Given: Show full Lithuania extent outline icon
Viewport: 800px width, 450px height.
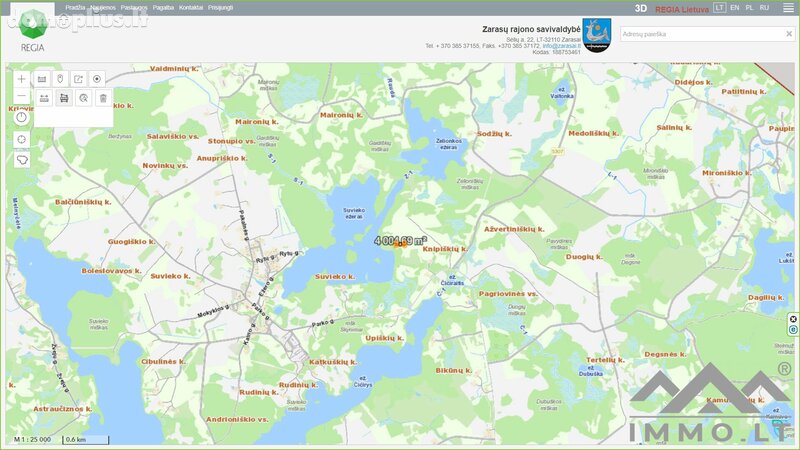Looking at the screenshot, I should pos(21,160).
